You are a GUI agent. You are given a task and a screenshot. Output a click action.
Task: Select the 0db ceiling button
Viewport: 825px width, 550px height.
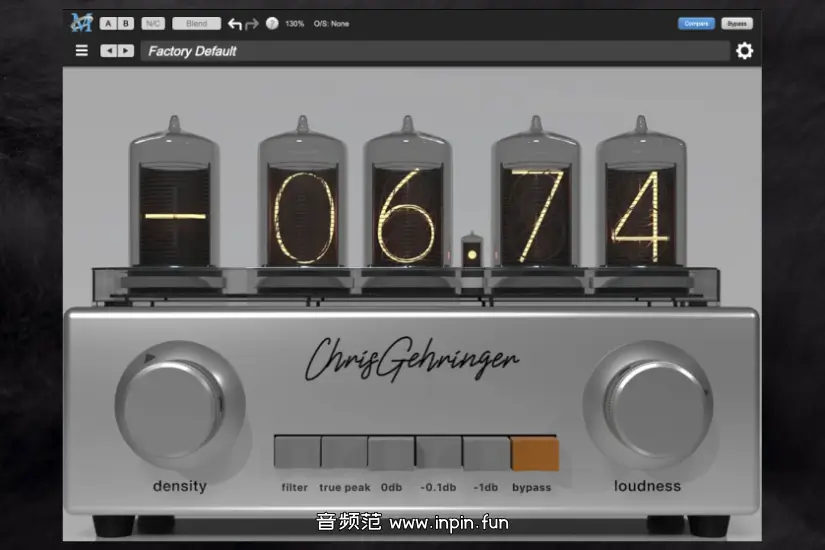click(391, 452)
